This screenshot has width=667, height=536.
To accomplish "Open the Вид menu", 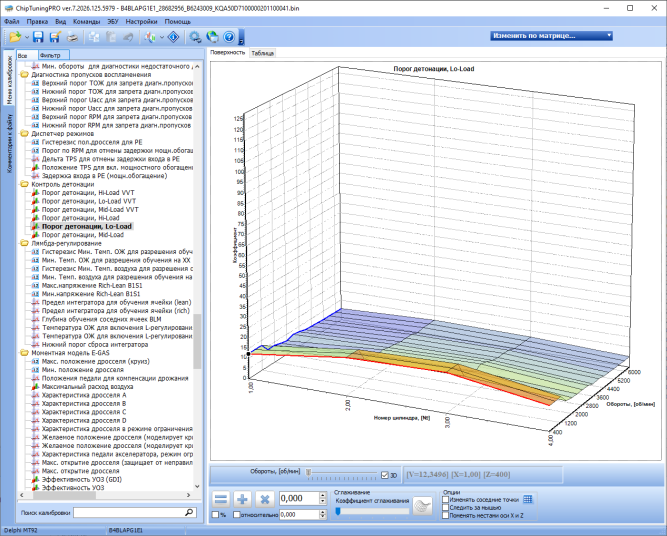I will [60, 21].
